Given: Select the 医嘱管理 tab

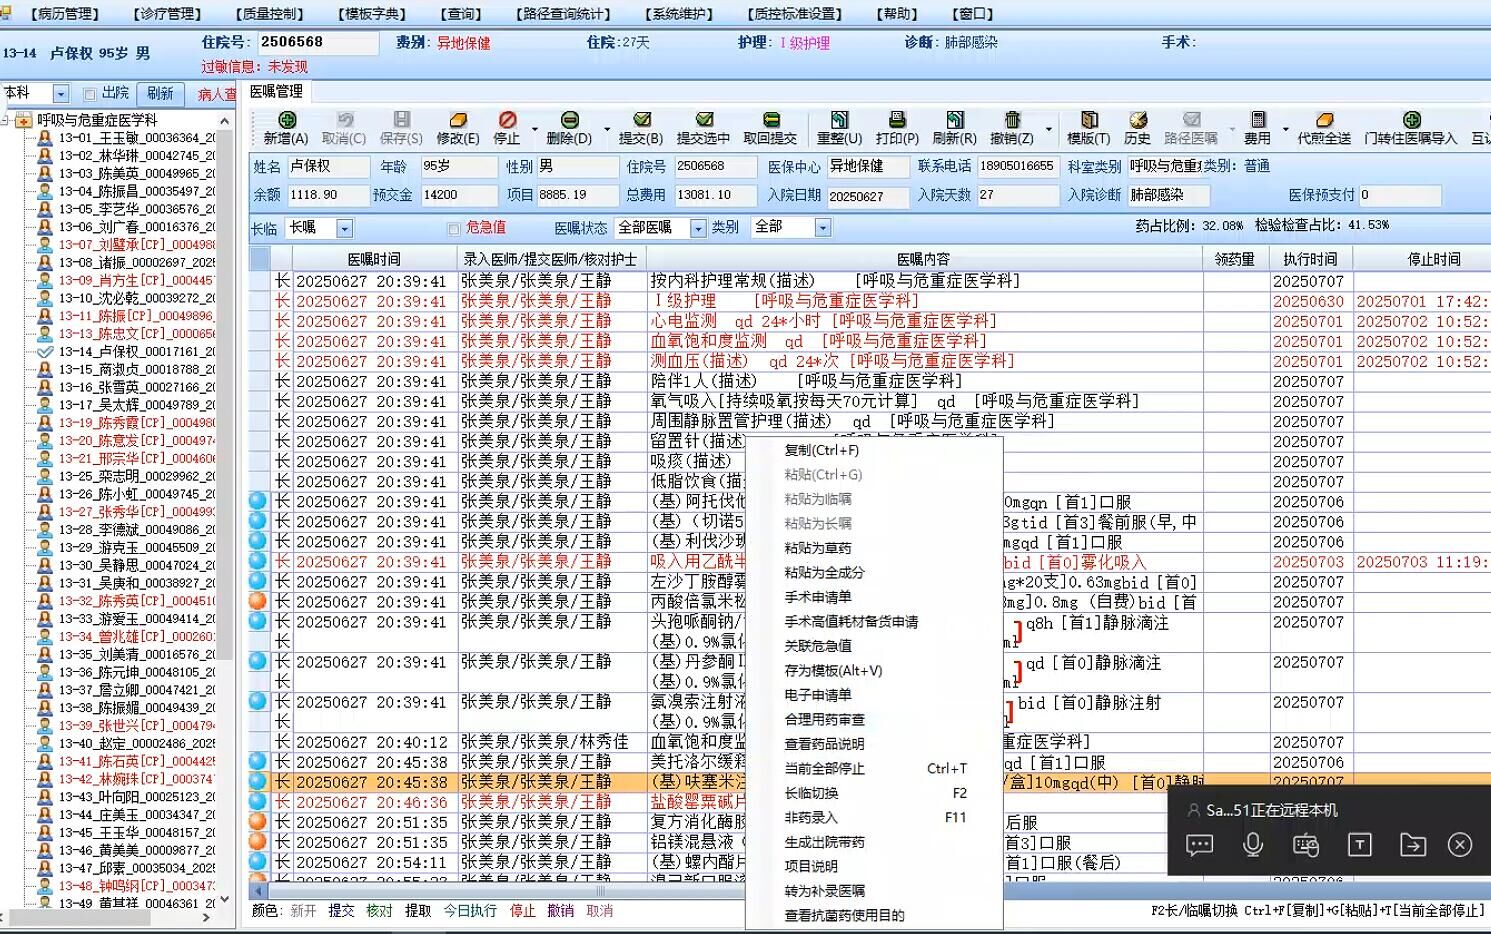Looking at the screenshot, I should coord(276,92).
